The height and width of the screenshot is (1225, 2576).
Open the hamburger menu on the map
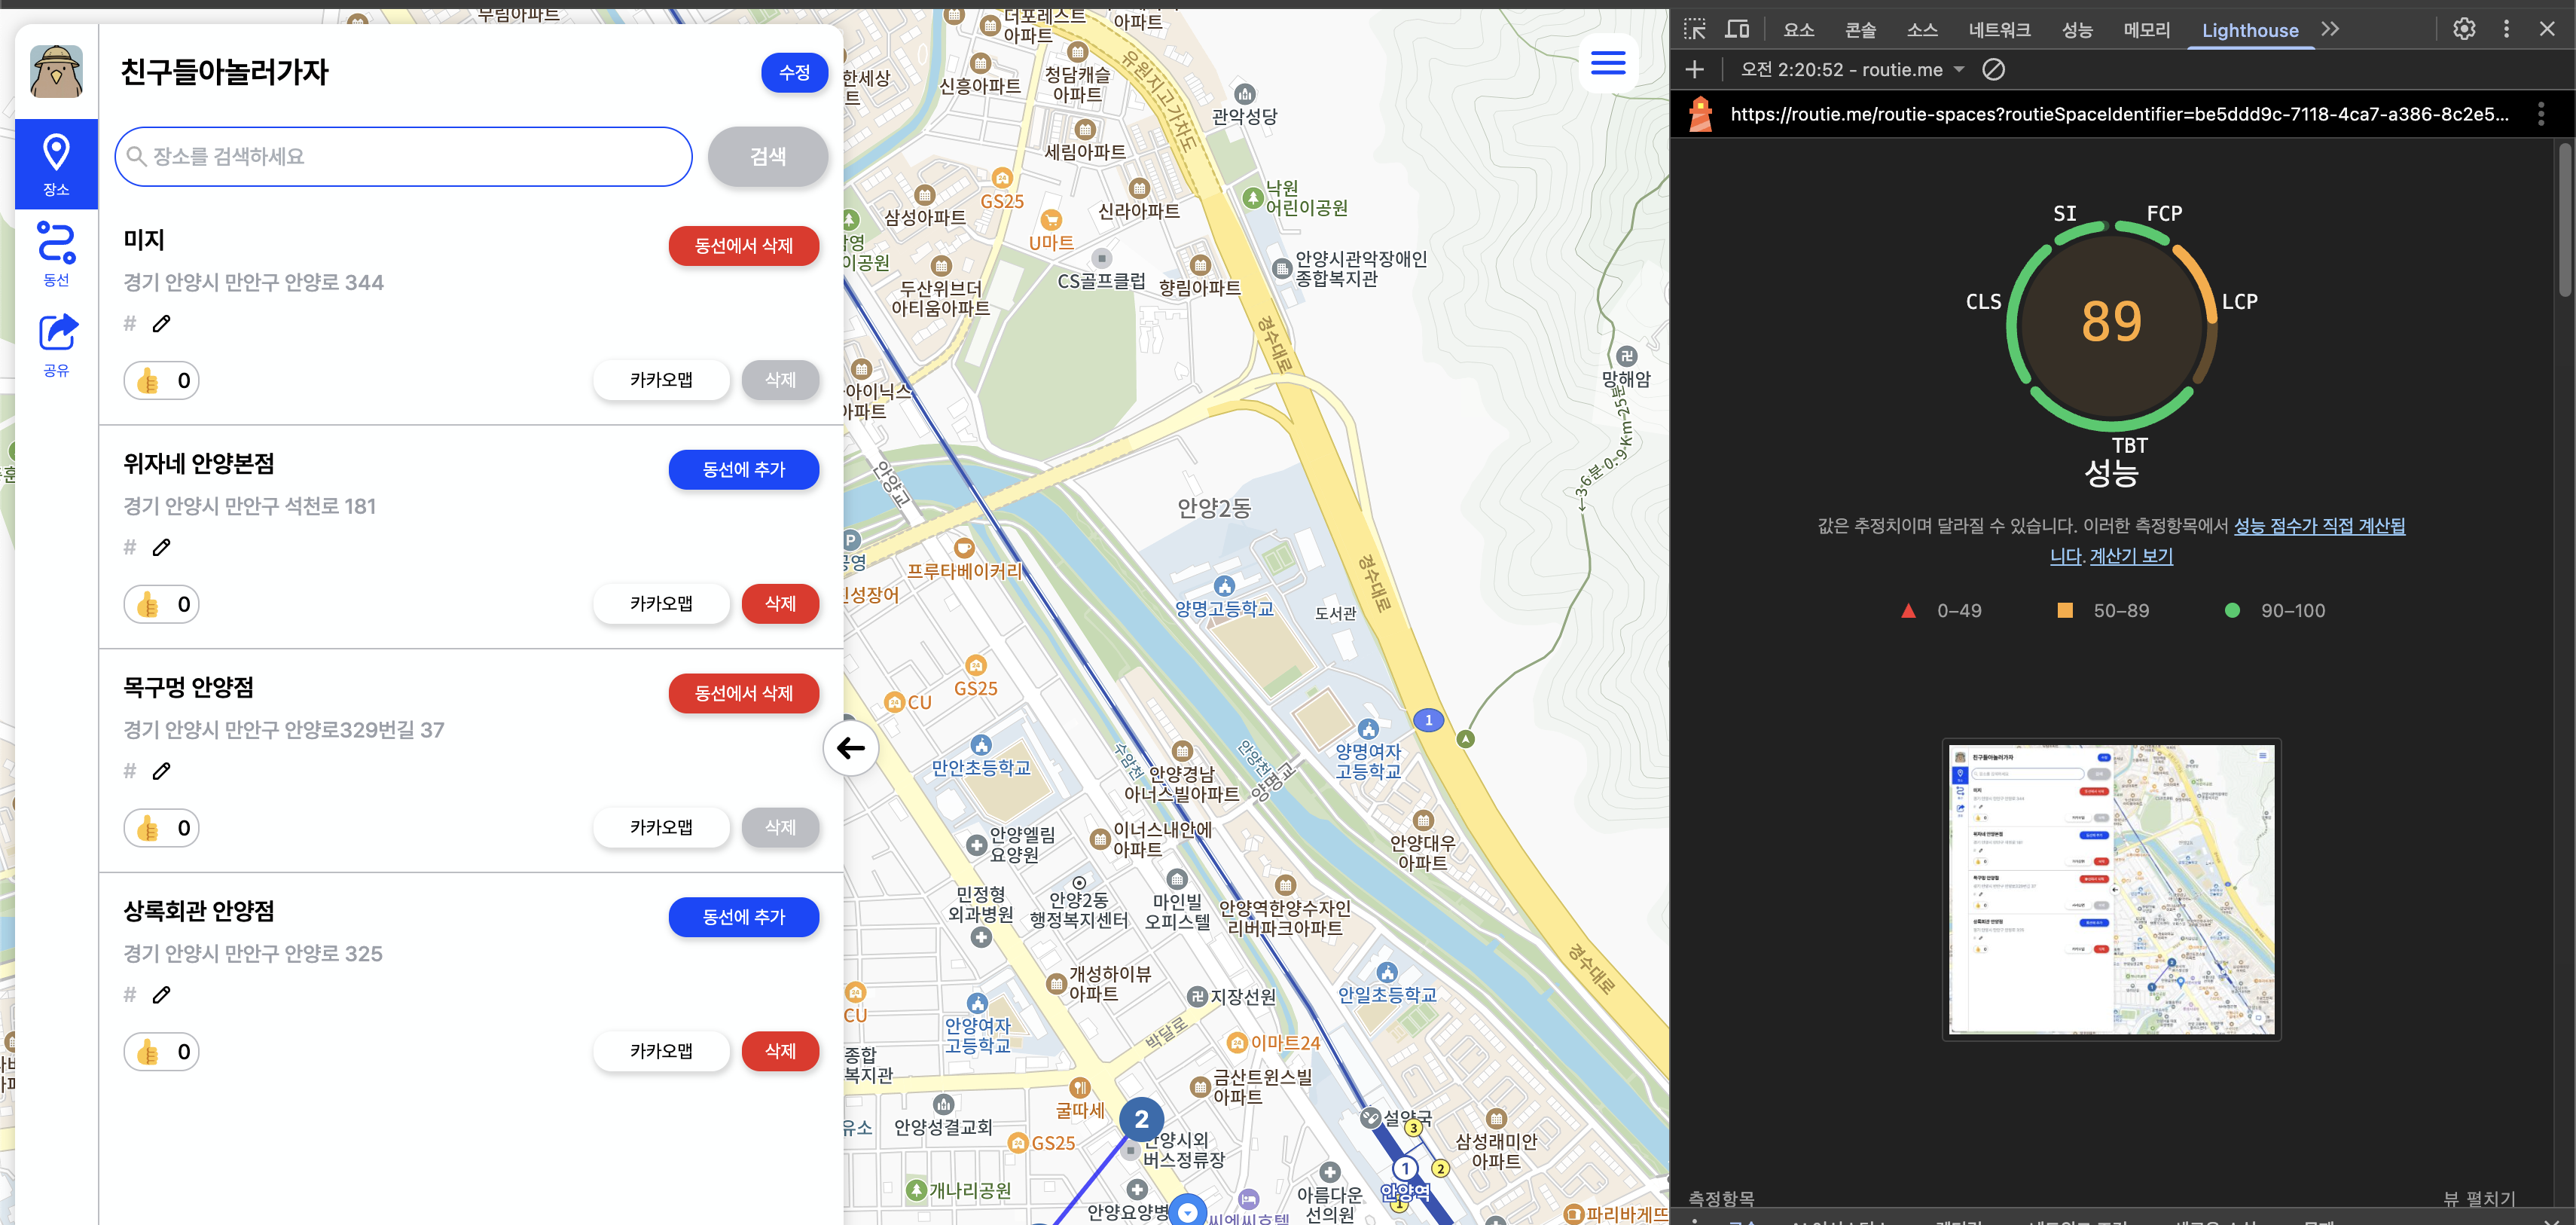(x=1607, y=63)
